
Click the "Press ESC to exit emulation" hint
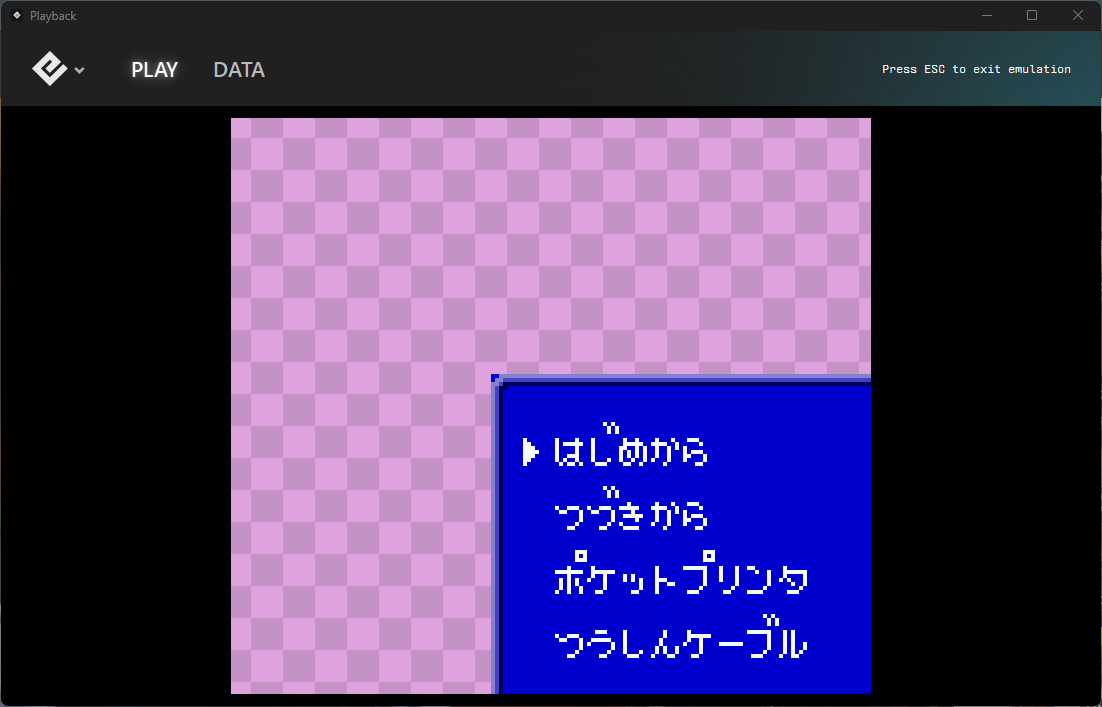(x=976, y=69)
